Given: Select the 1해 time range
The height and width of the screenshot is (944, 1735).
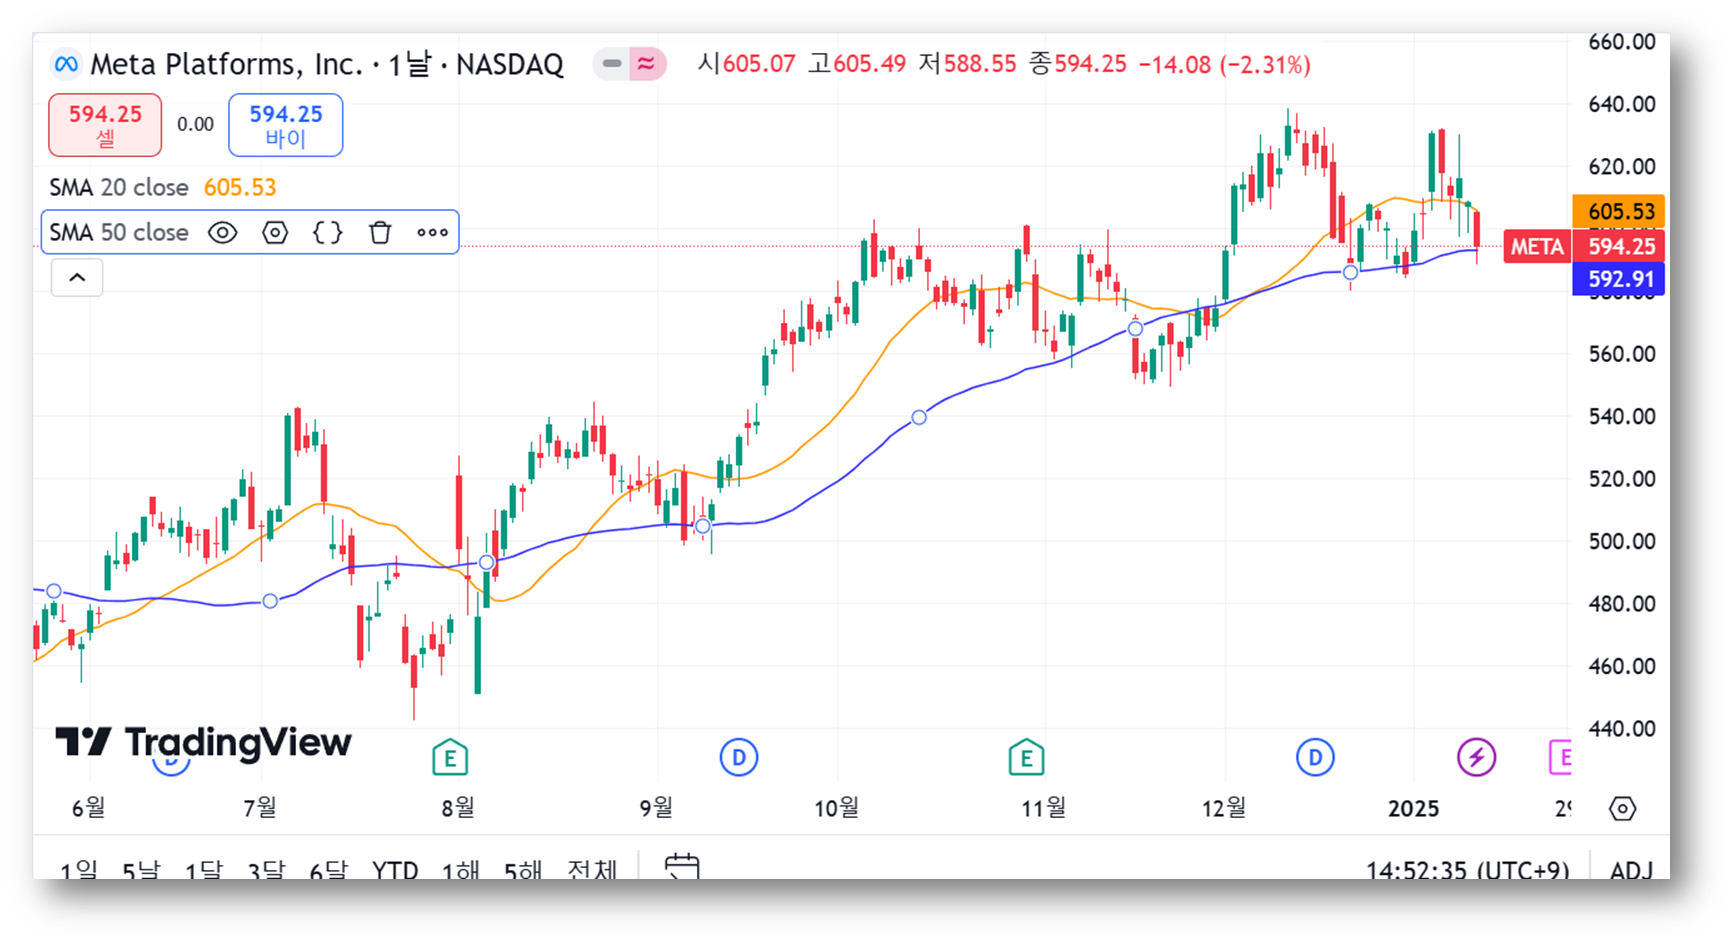Looking at the screenshot, I should pyautogui.click(x=461, y=870).
